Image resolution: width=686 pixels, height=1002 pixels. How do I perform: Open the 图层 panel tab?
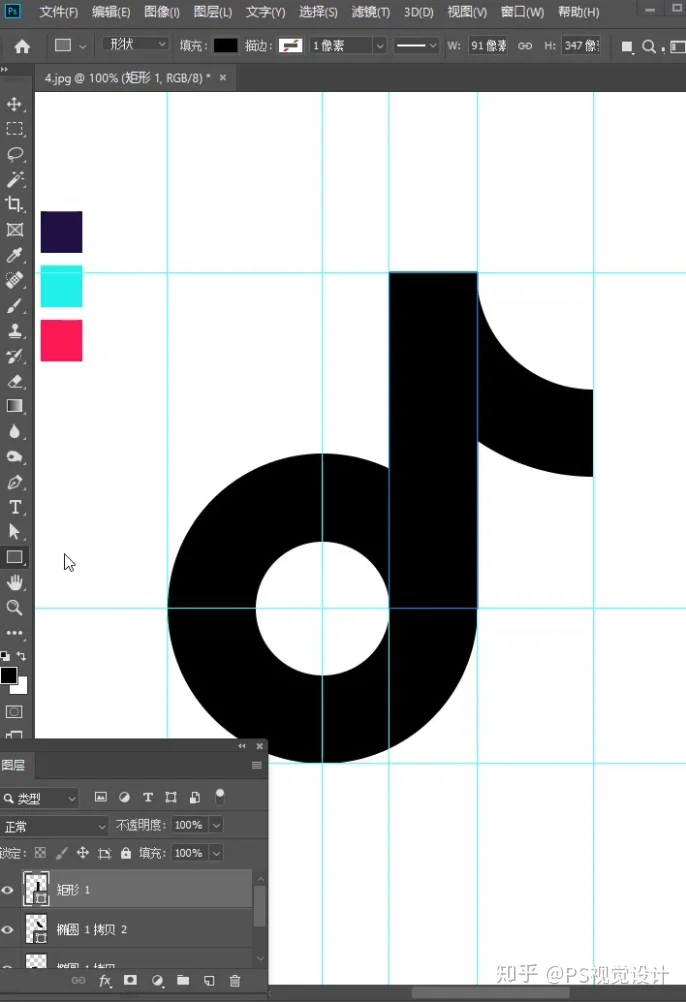coord(13,765)
